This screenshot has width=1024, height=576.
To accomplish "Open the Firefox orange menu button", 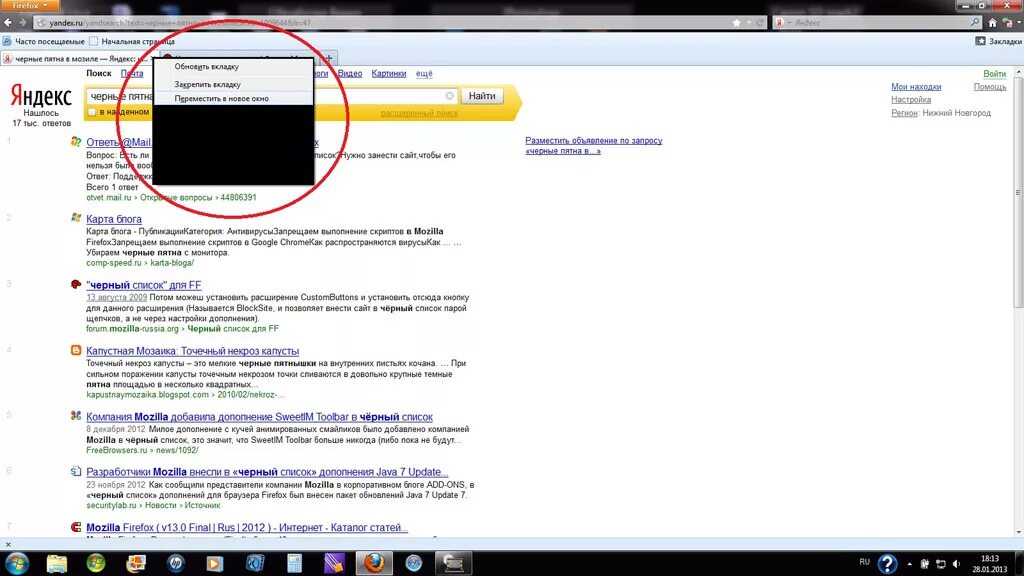I will pyautogui.click(x=29, y=5).
